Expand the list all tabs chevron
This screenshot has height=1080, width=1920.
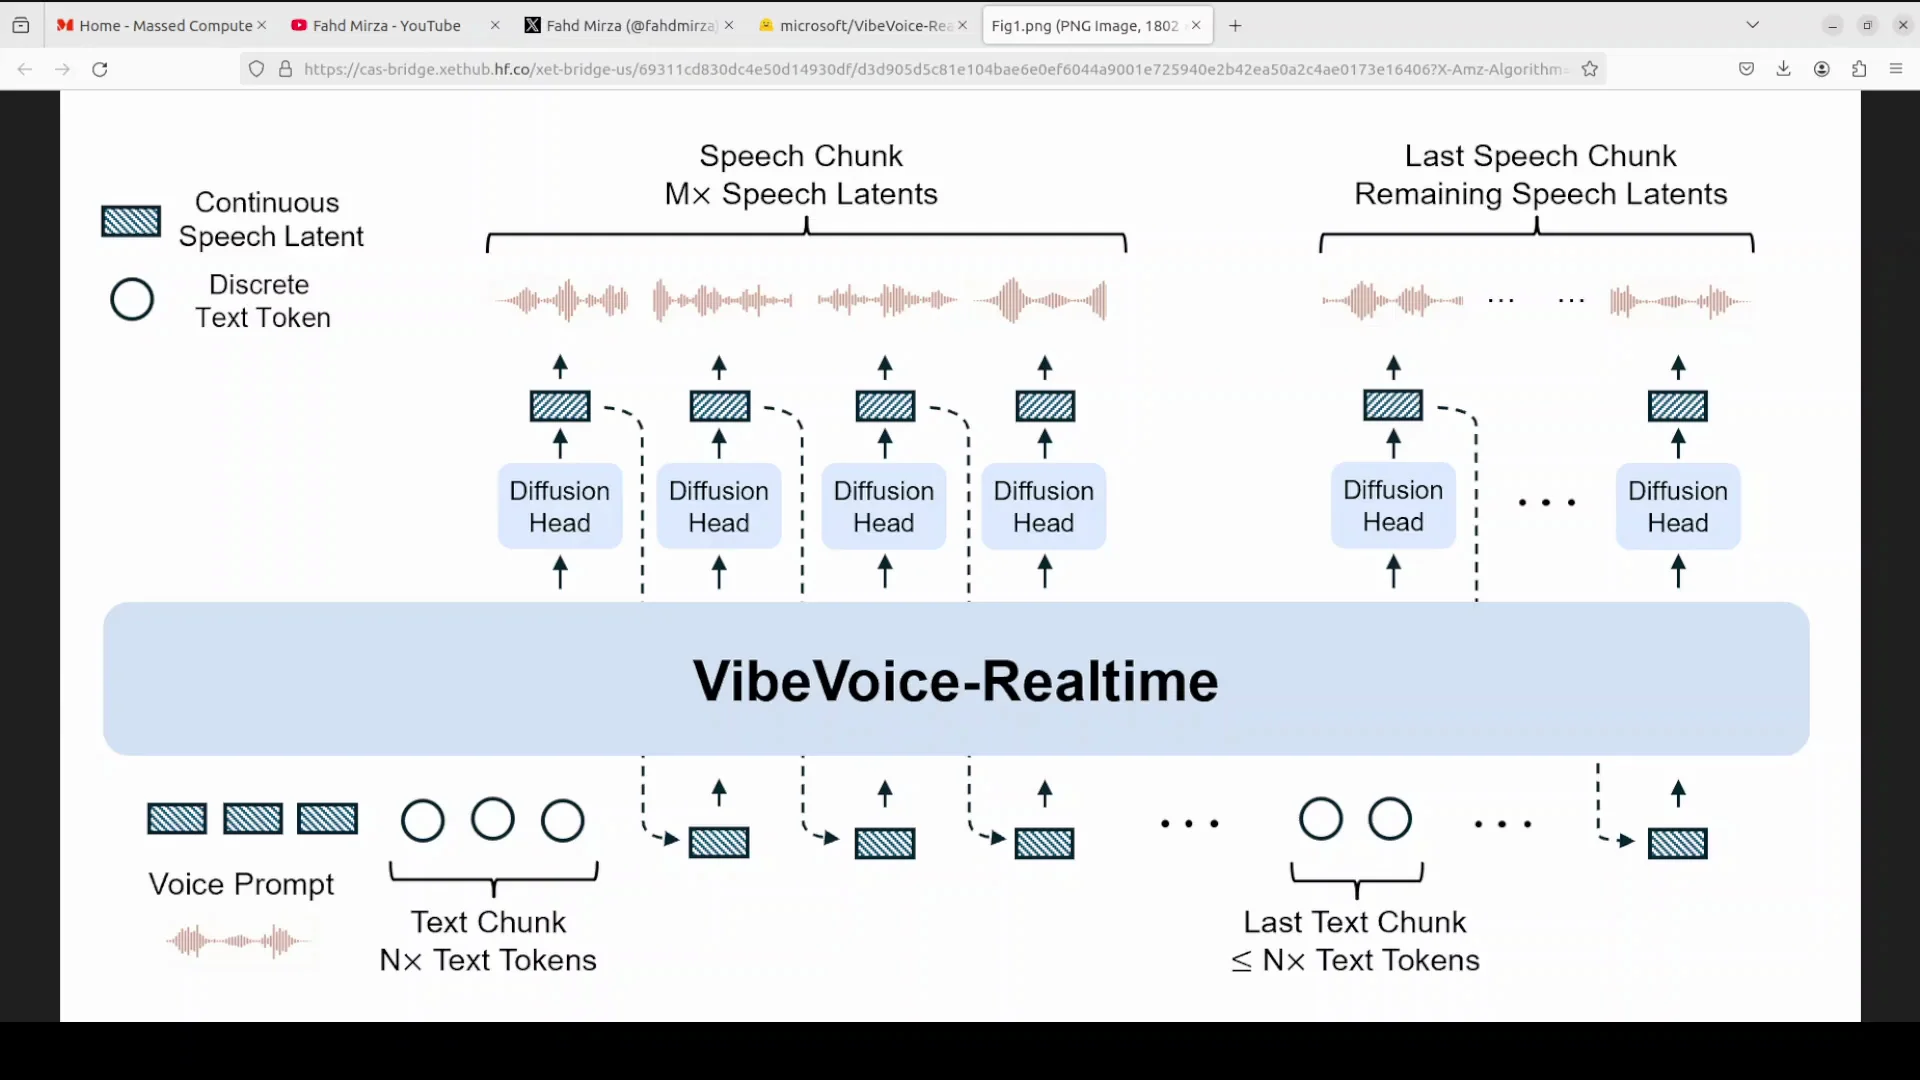pos(1752,25)
